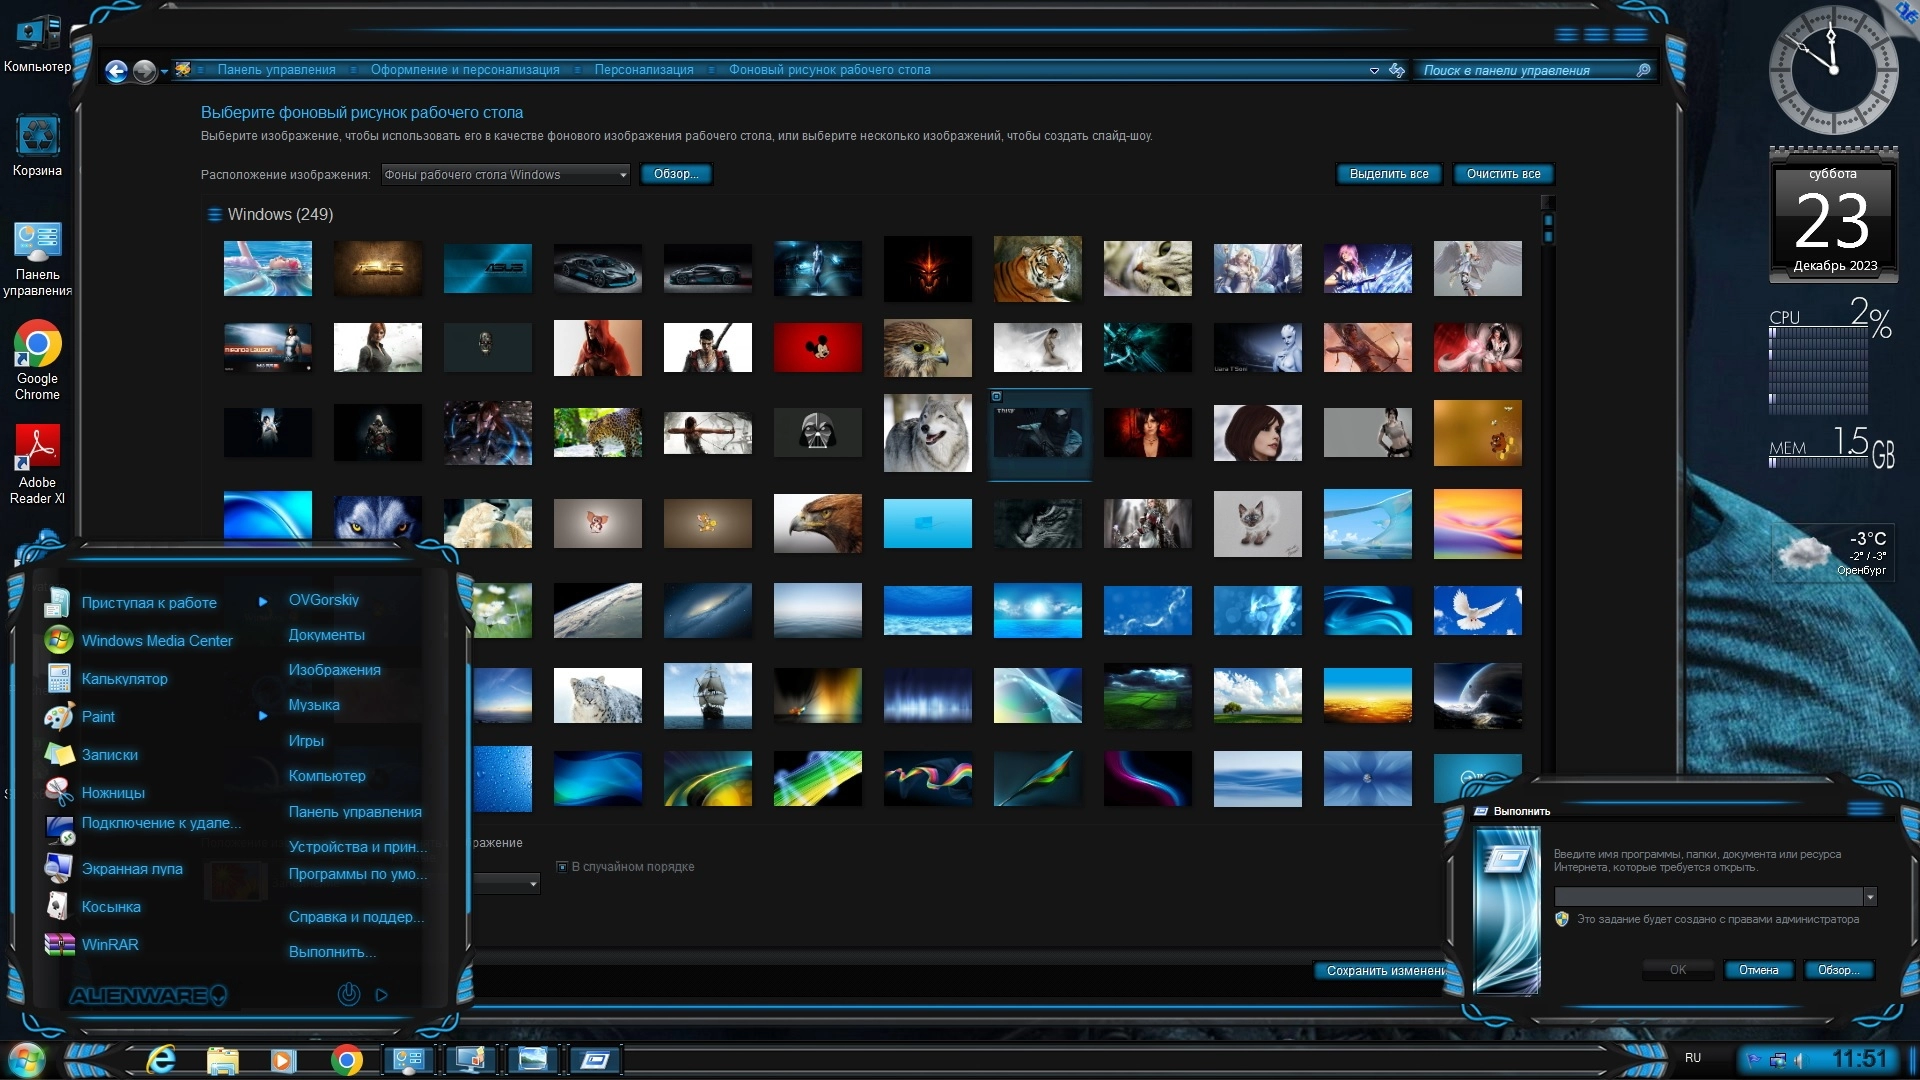Click the 'Выделить все' button

coord(1388,174)
